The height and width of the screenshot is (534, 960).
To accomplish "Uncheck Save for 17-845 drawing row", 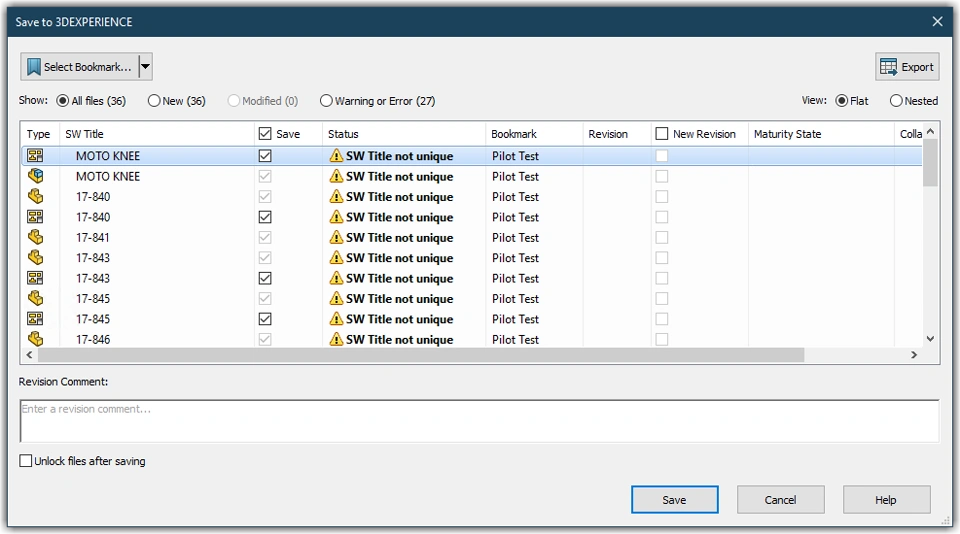I will 265,319.
